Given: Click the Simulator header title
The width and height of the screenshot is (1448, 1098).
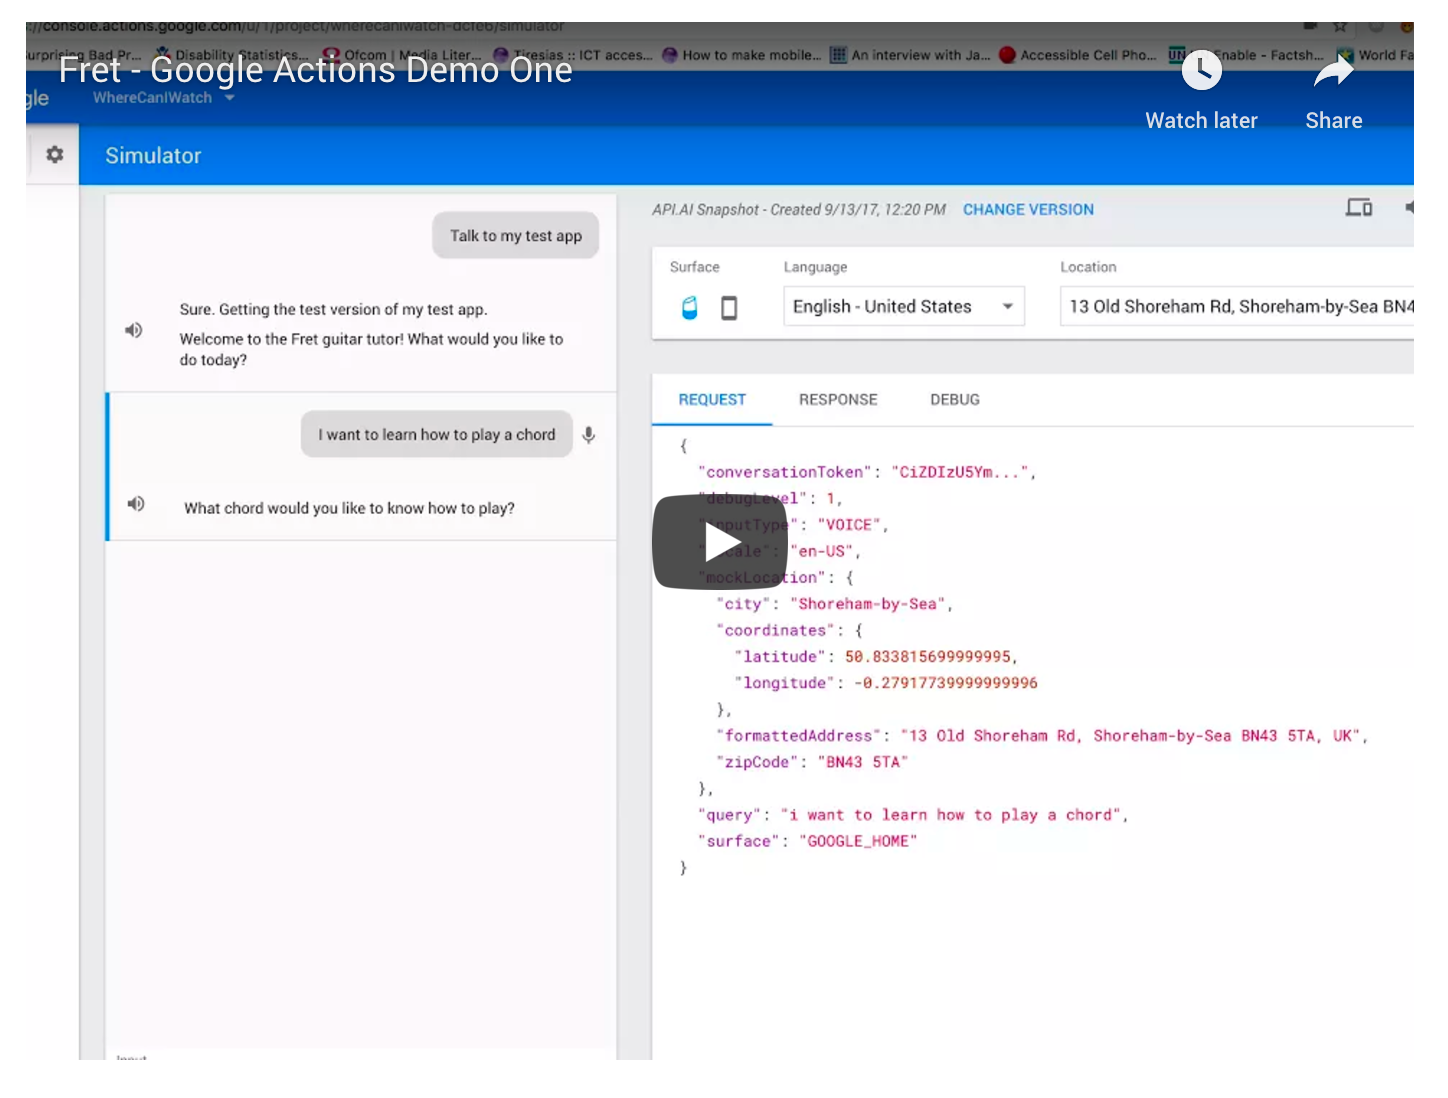Looking at the screenshot, I should tap(153, 155).
